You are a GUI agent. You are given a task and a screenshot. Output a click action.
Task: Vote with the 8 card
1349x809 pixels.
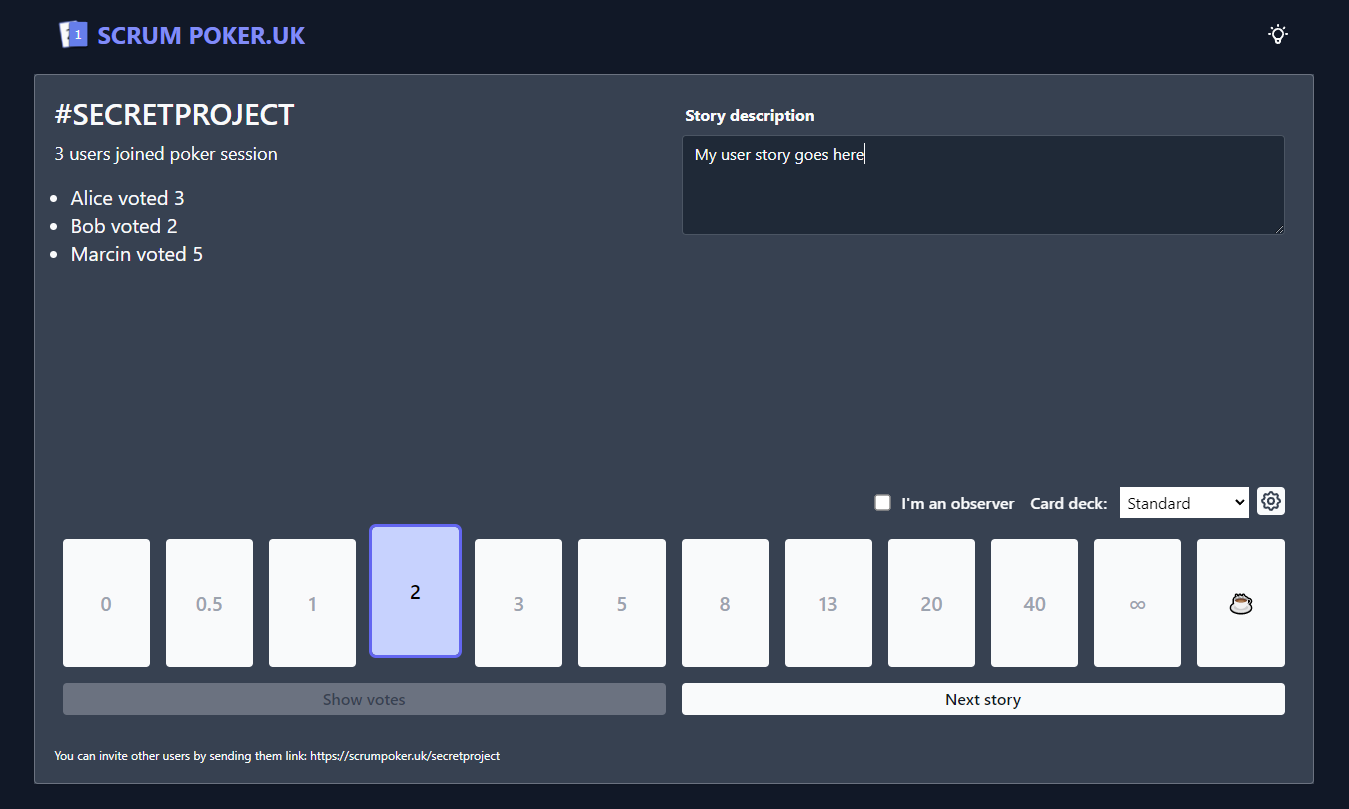(x=725, y=603)
